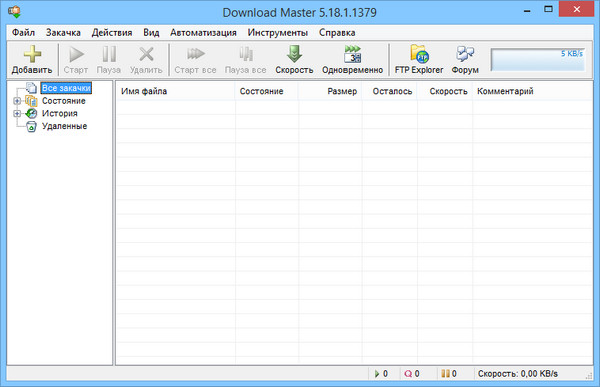
Task: Open the Форум toolbar icon
Action: tap(465, 54)
